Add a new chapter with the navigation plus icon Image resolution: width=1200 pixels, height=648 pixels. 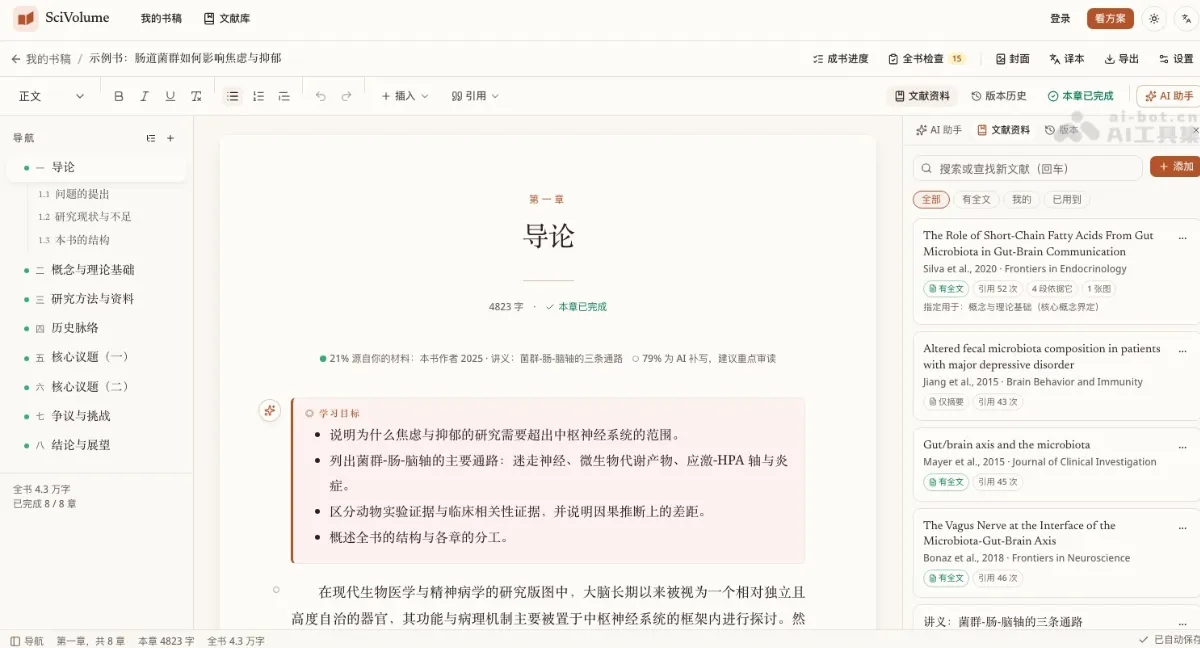click(170, 138)
